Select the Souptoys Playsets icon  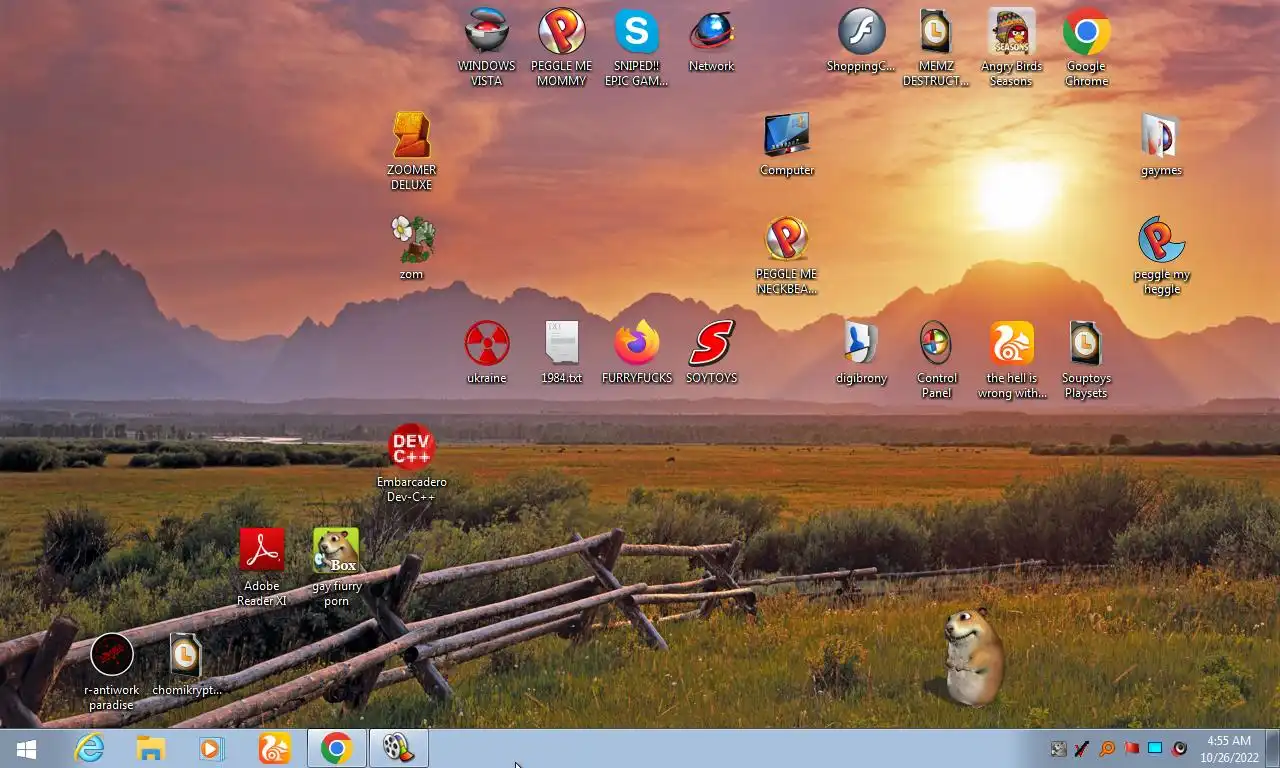pyautogui.click(x=1086, y=359)
